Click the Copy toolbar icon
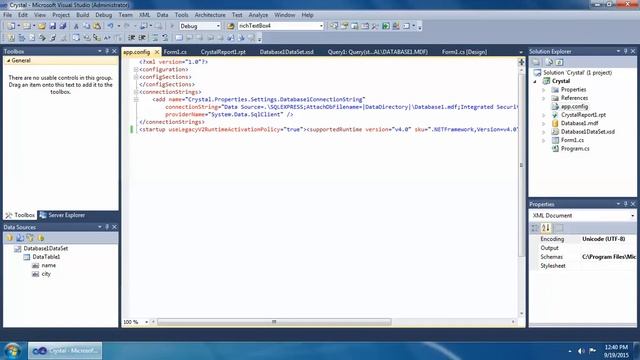 point(87,26)
